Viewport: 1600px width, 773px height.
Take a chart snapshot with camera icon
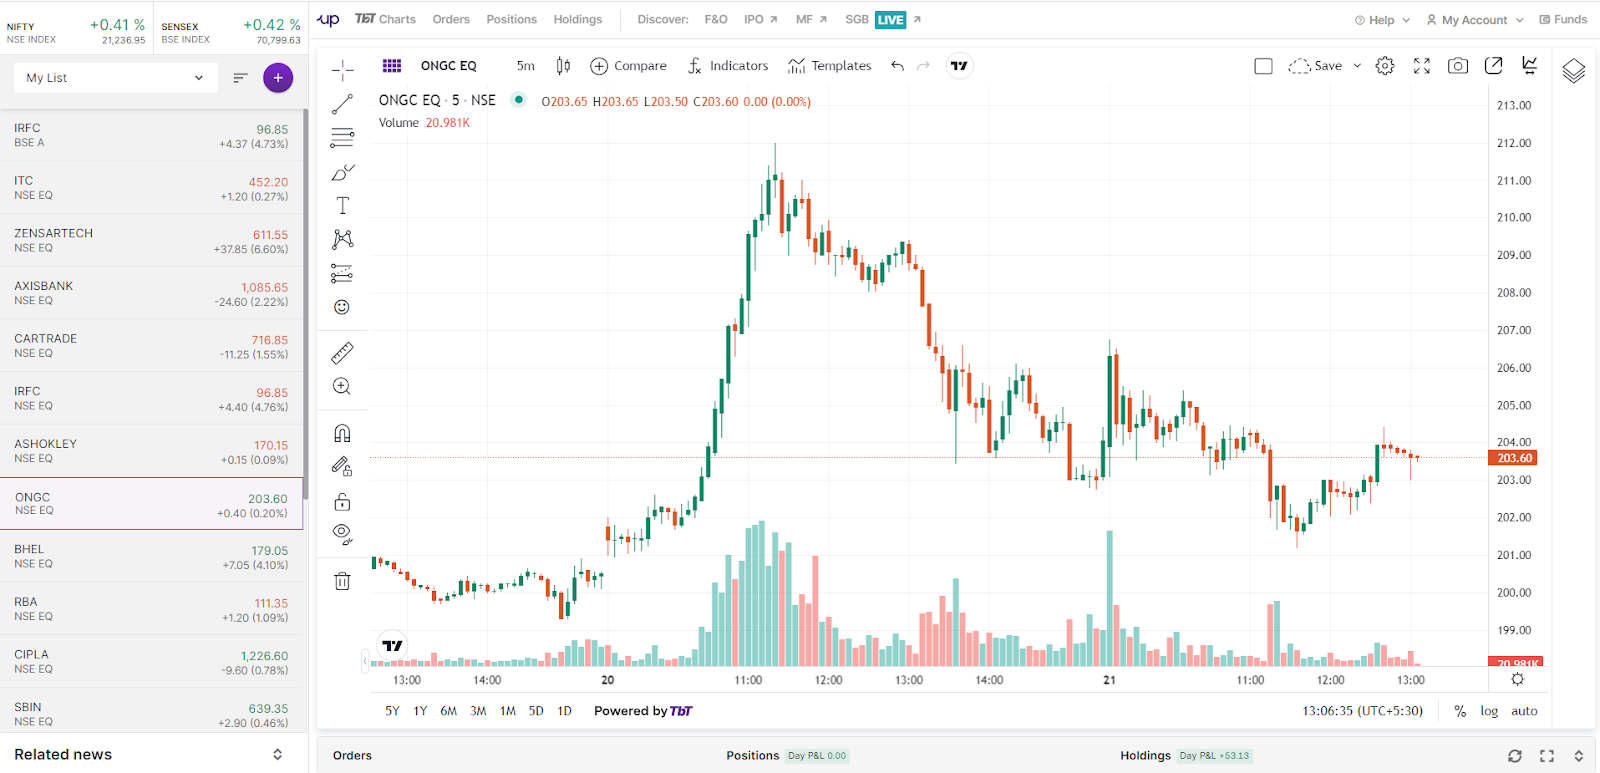(x=1458, y=66)
